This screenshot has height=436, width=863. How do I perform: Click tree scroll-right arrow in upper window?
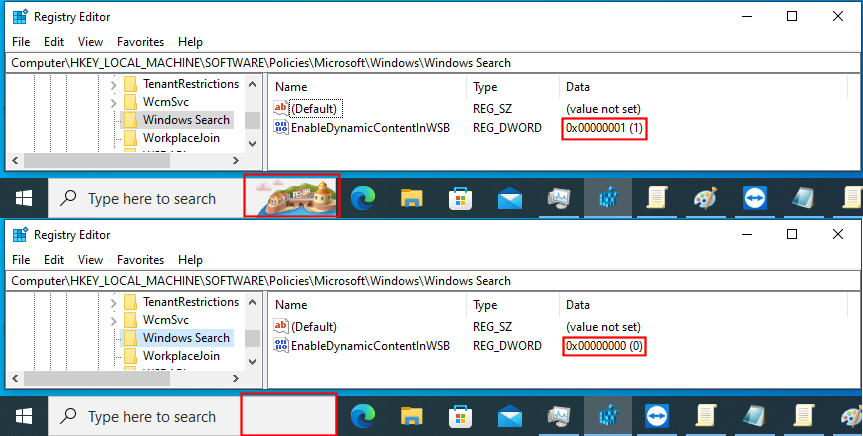[x=236, y=161]
